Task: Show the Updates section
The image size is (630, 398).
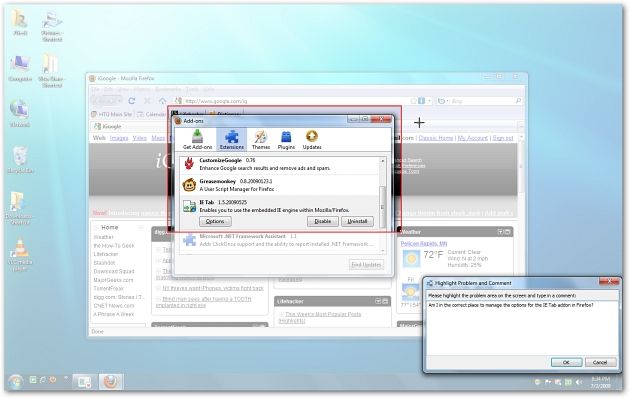Action: pos(312,139)
